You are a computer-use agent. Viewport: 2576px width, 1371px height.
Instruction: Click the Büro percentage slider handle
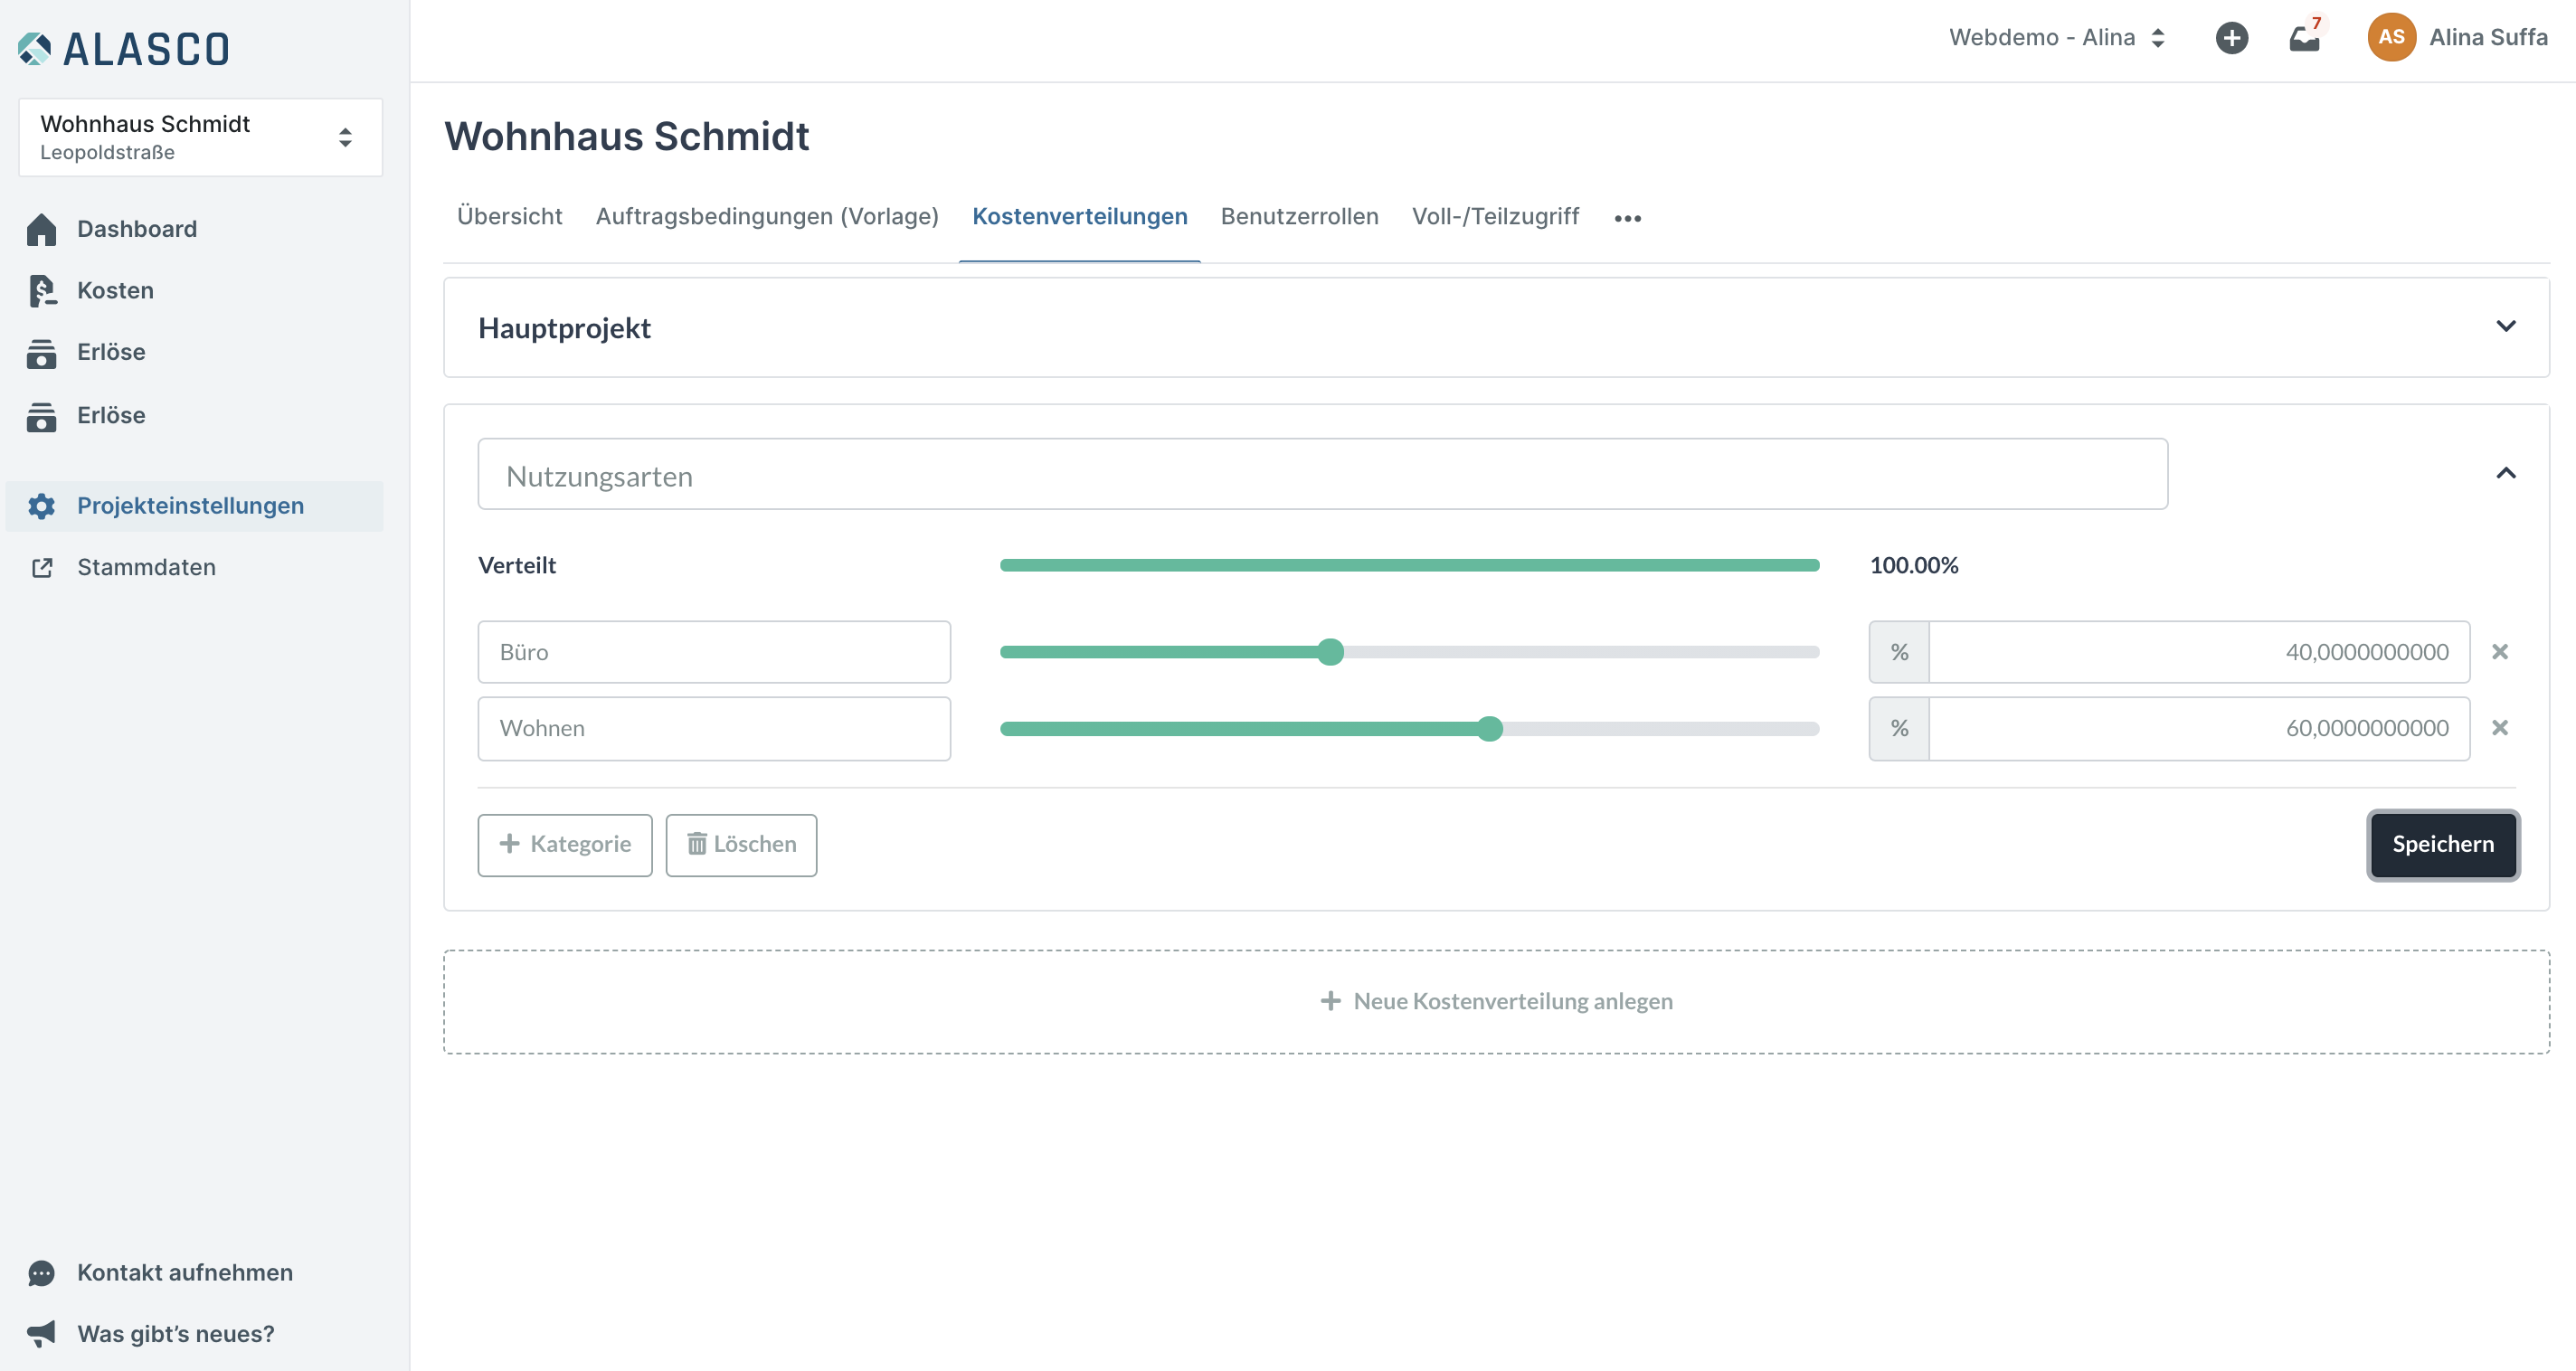[1330, 652]
